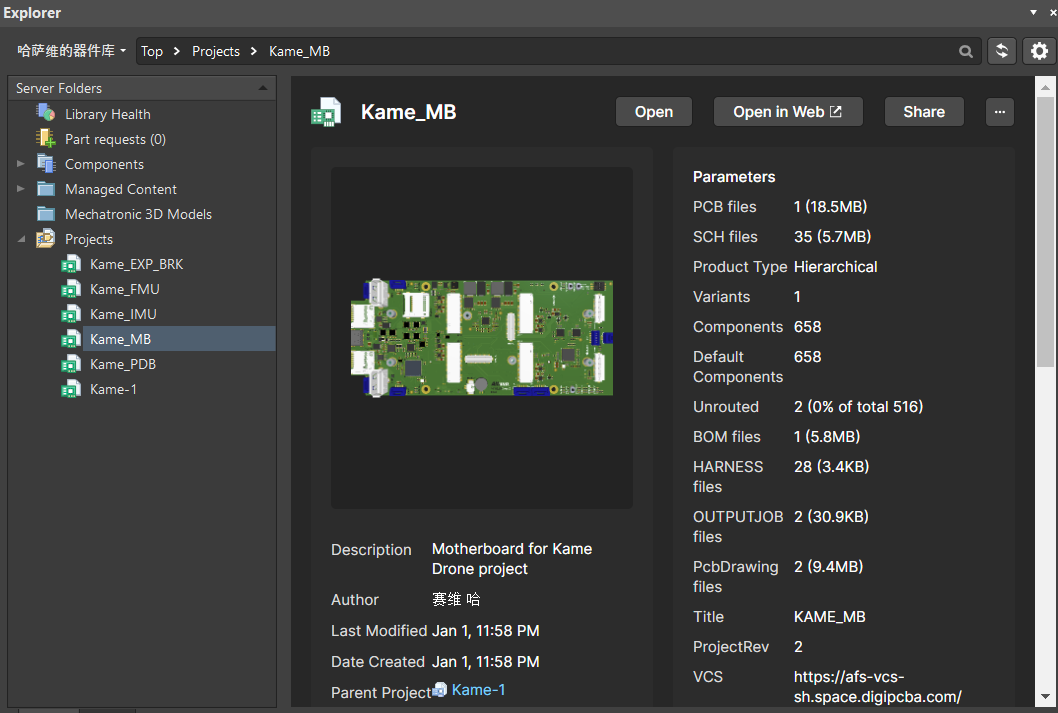Expand the Components tree node
Image resolution: width=1058 pixels, height=713 pixels.
coord(21,164)
